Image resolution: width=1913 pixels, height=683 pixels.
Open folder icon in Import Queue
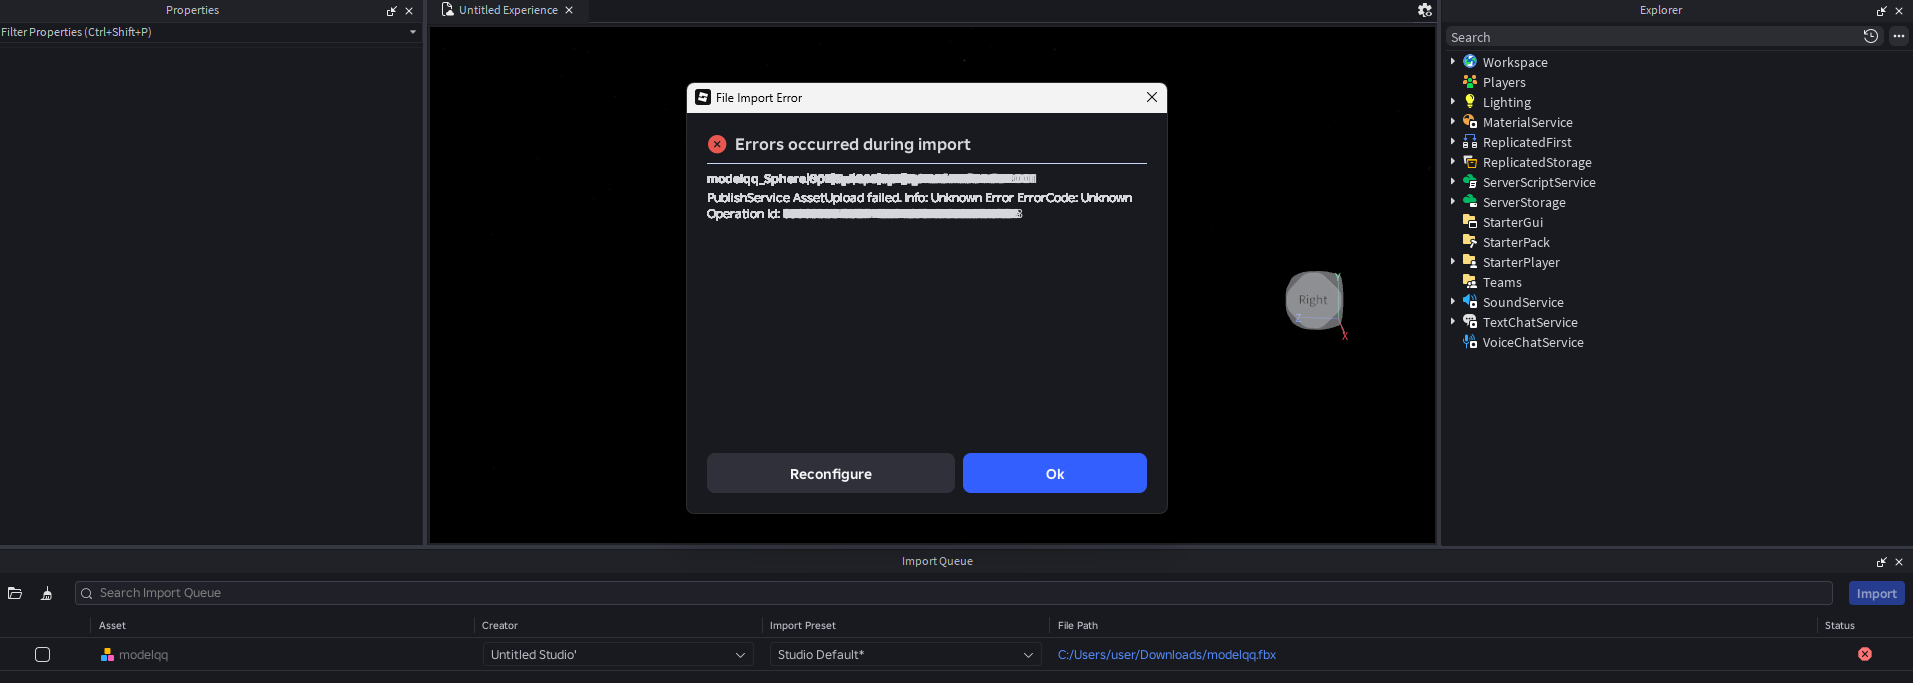(15, 593)
